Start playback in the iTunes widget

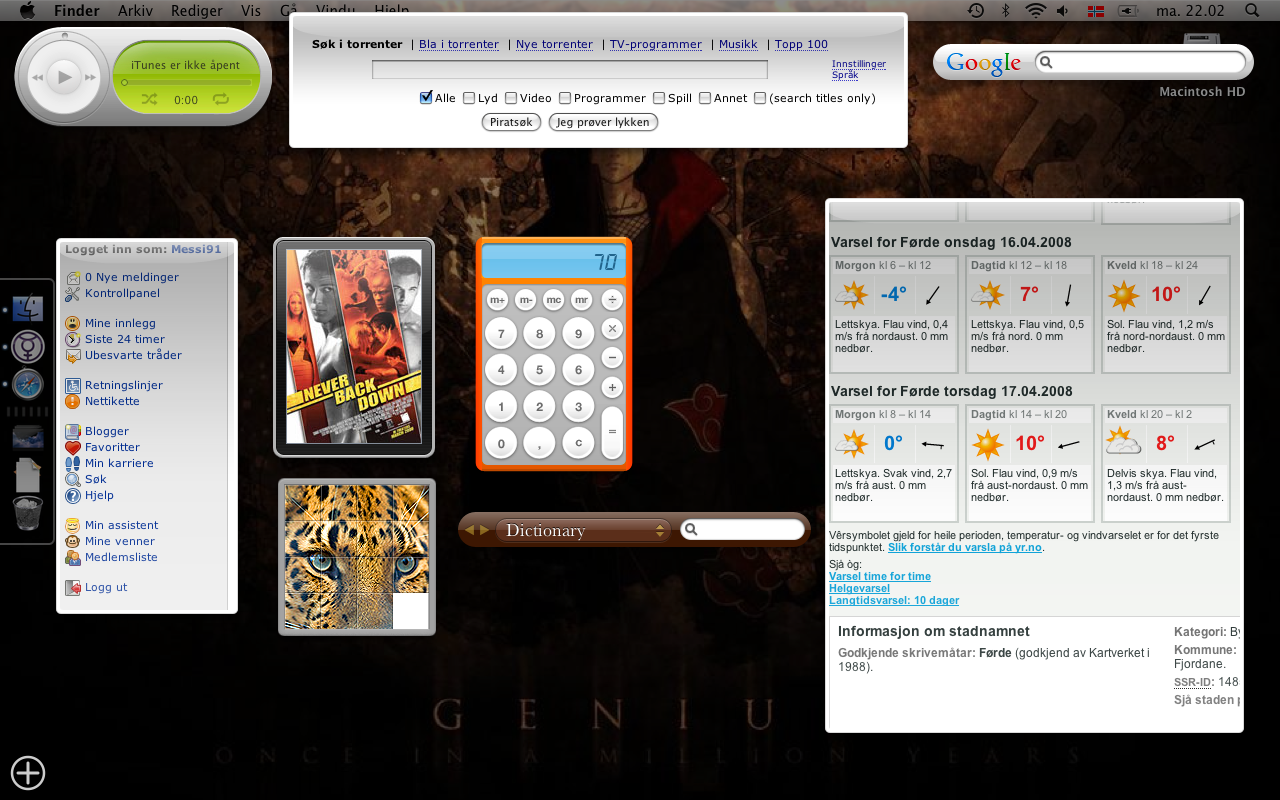(65, 77)
